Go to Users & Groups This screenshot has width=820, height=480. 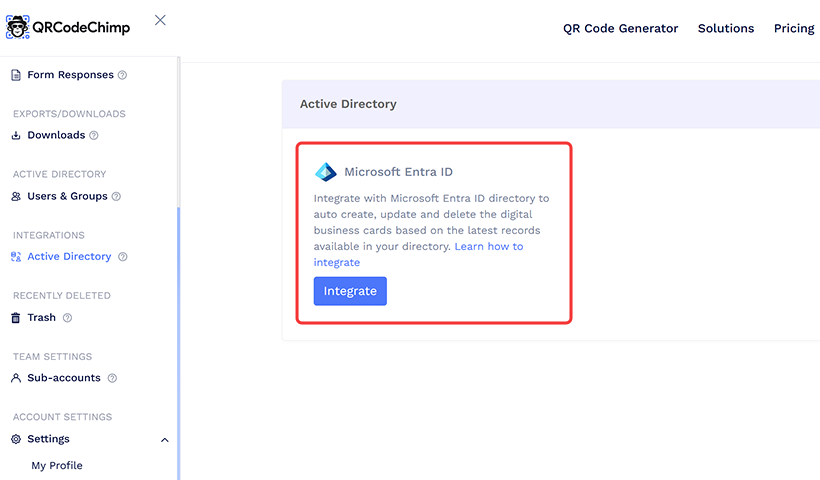[x=67, y=197]
